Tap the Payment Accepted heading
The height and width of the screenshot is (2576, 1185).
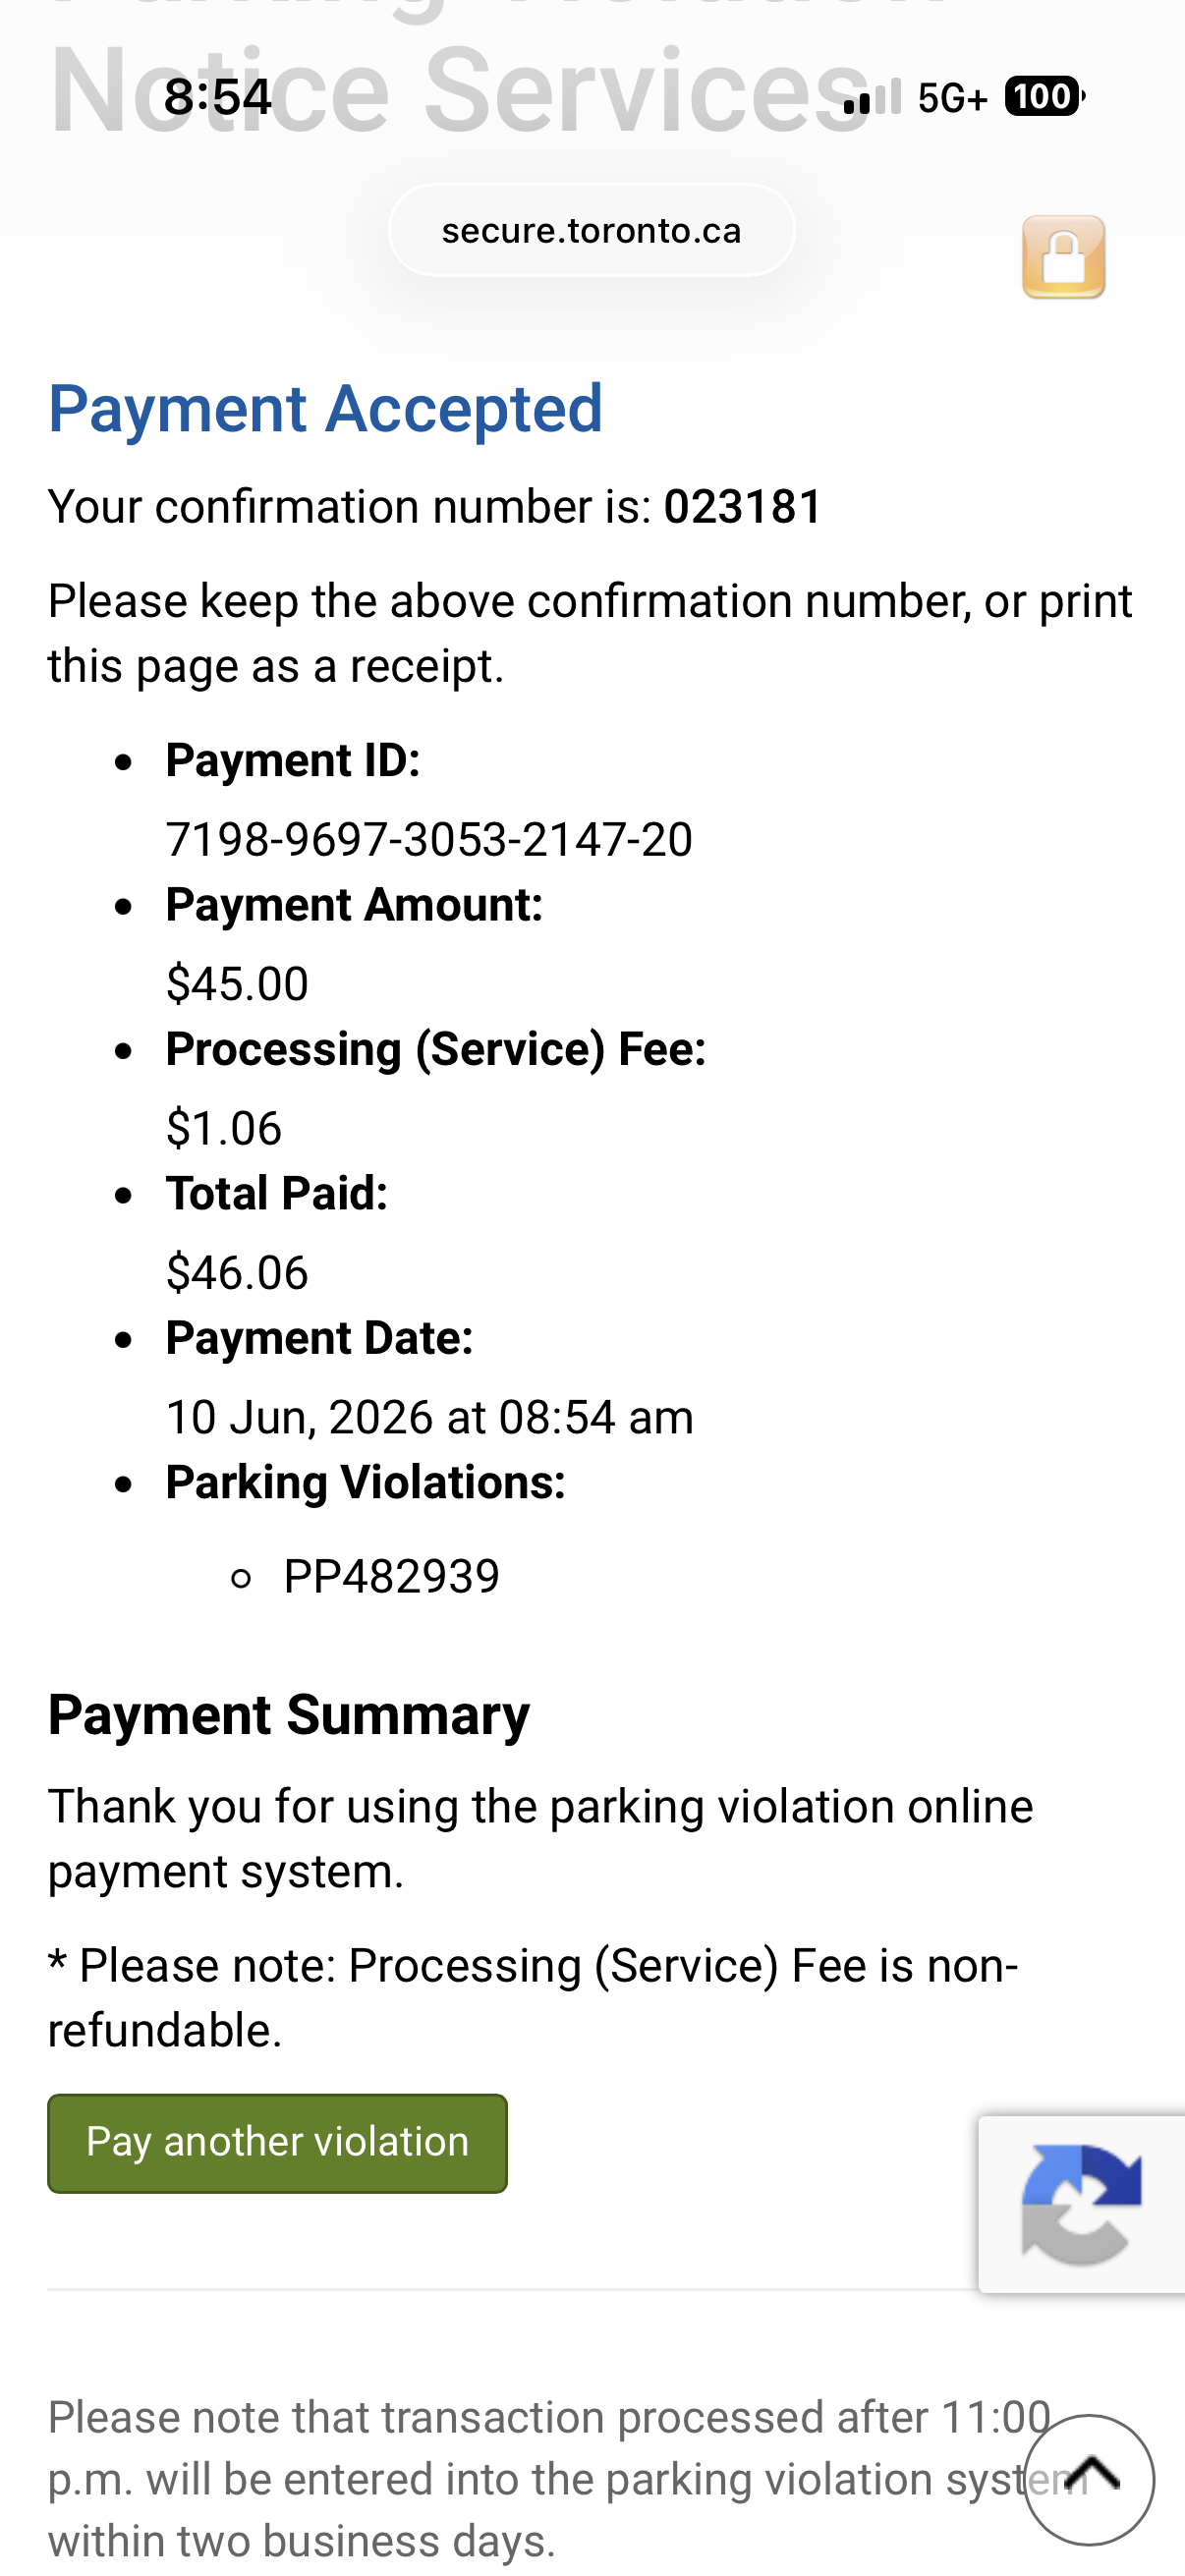click(x=326, y=408)
